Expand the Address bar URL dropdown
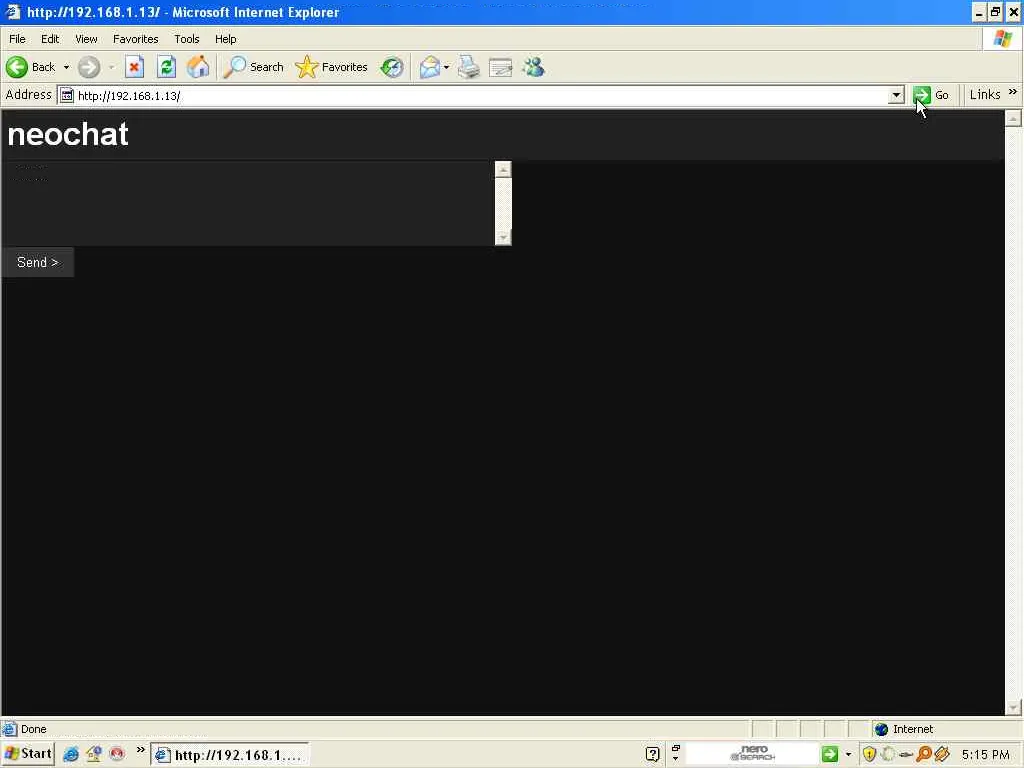This screenshot has height=768, width=1024. point(897,95)
